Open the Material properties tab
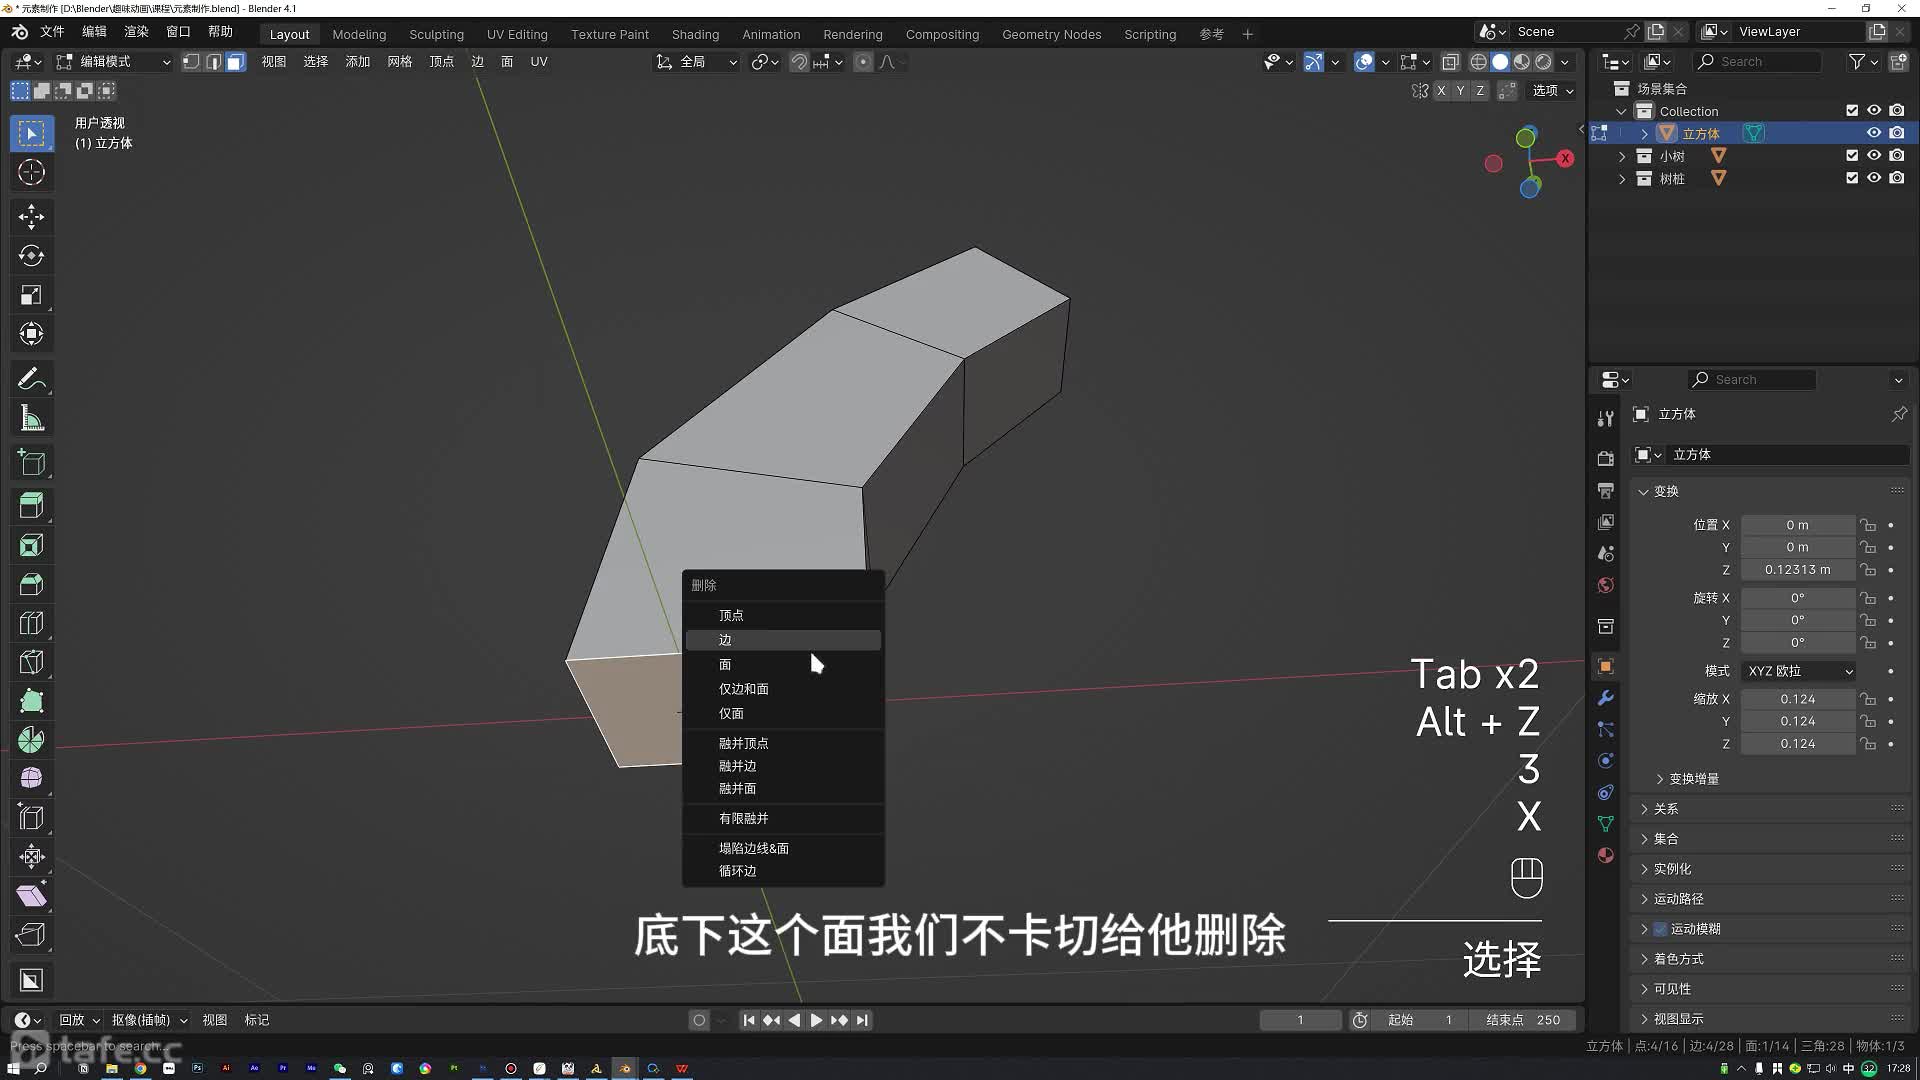Viewport: 1920px width, 1080px height. click(x=1605, y=855)
